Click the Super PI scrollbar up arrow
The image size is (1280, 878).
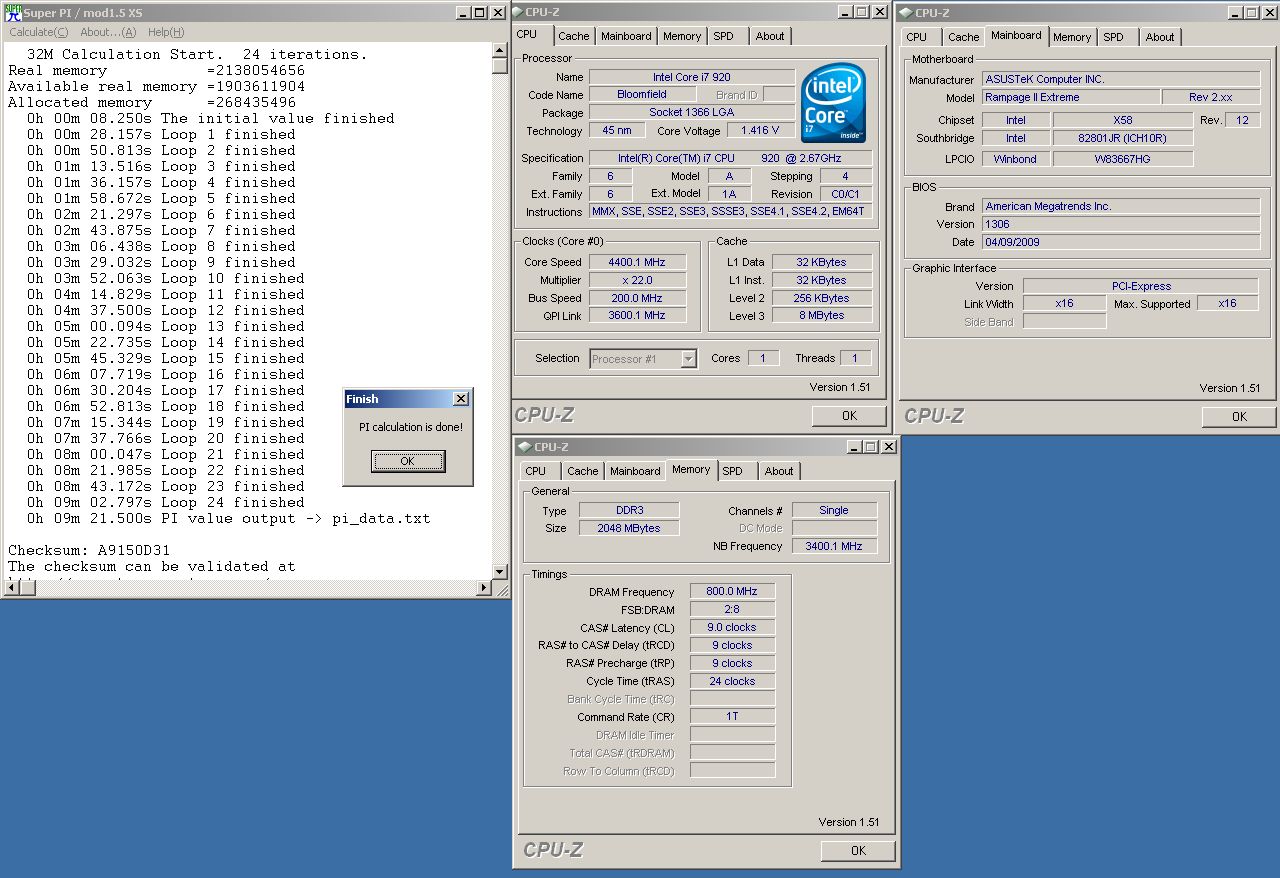click(500, 50)
